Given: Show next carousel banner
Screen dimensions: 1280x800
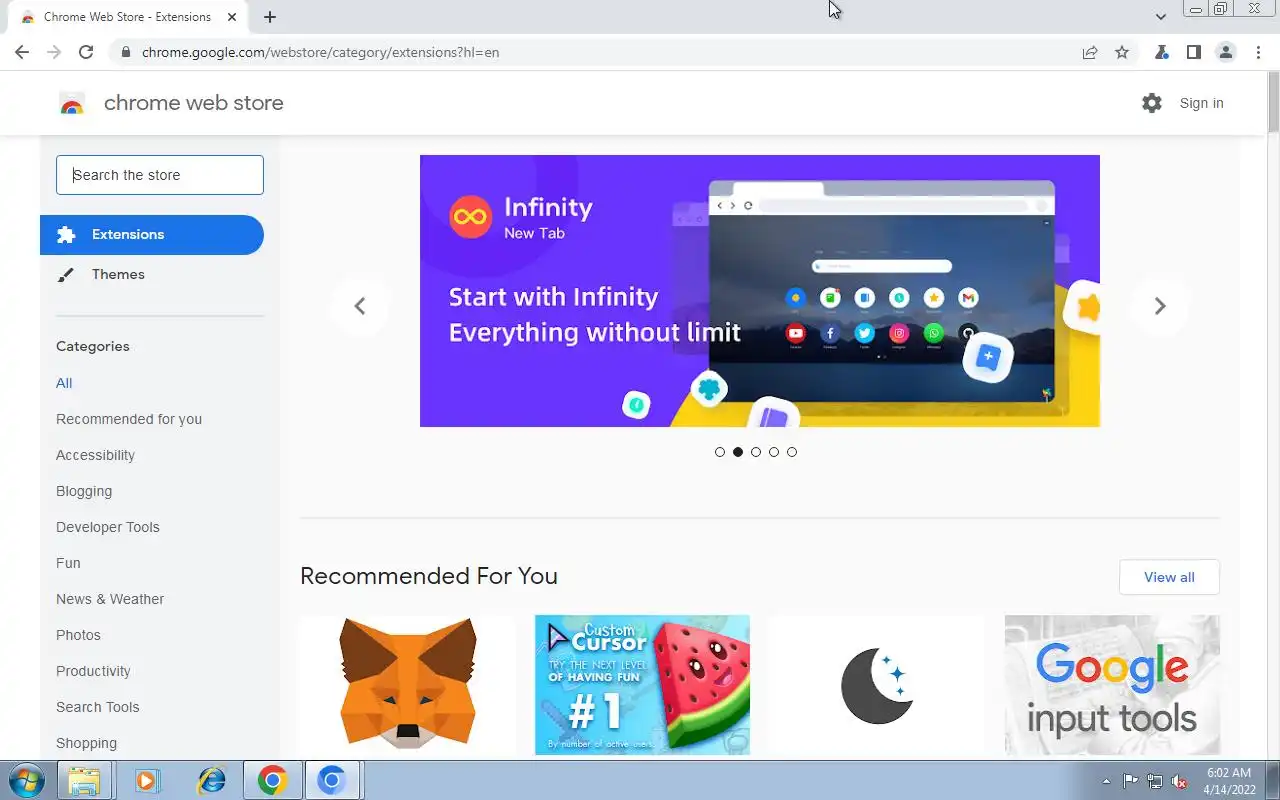Looking at the screenshot, I should click(x=1160, y=306).
